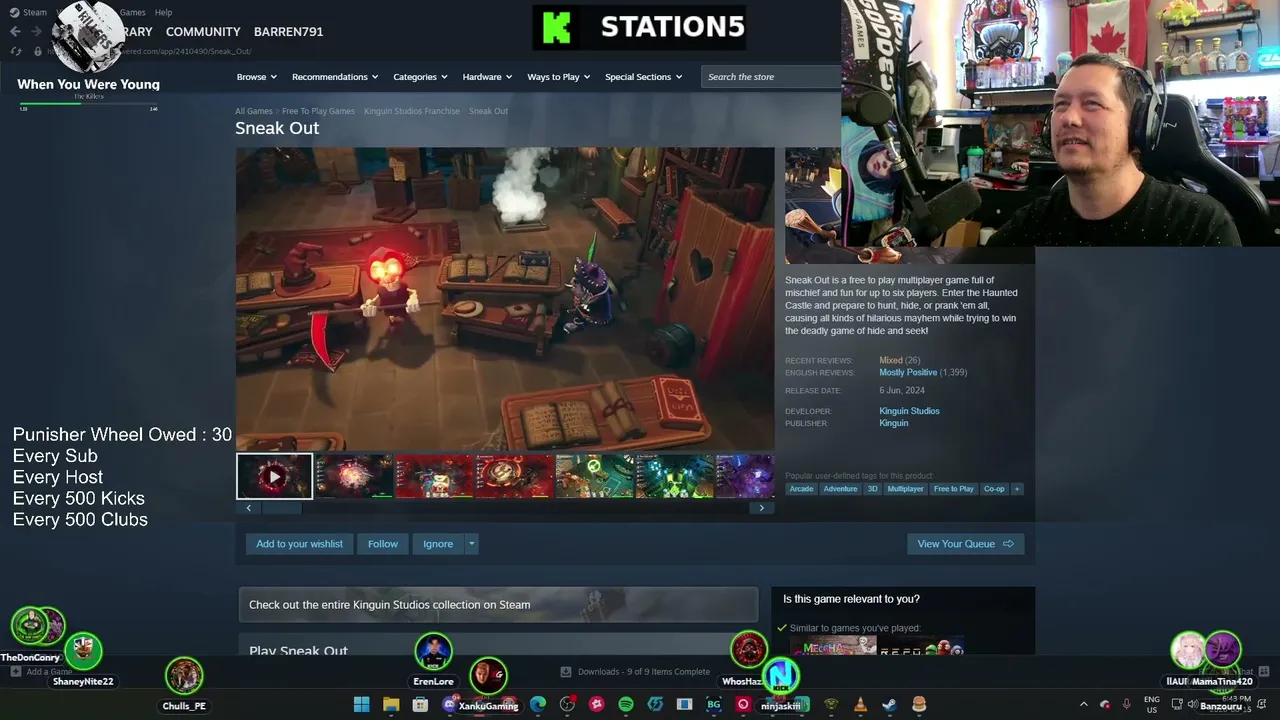Open Kinguin Studios Franchise breadcrumb link
The width and height of the screenshot is (1280, 720).
[412, 111]
